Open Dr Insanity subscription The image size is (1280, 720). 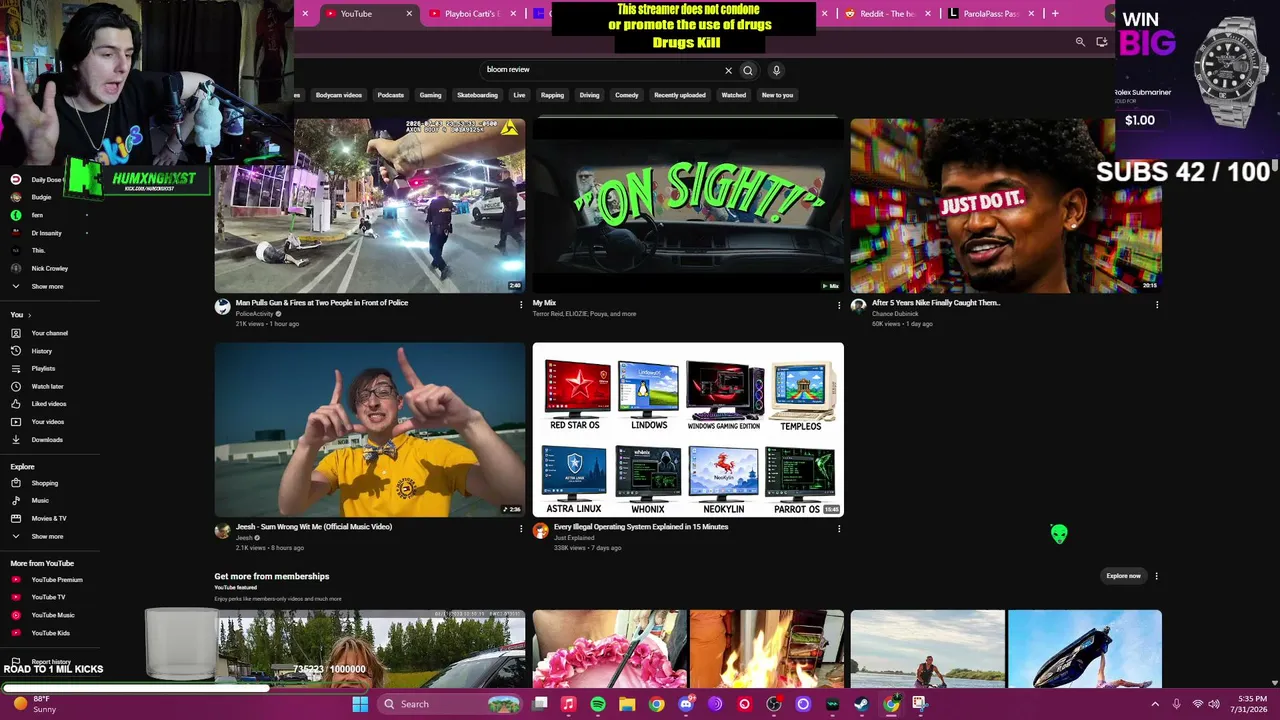46,233
